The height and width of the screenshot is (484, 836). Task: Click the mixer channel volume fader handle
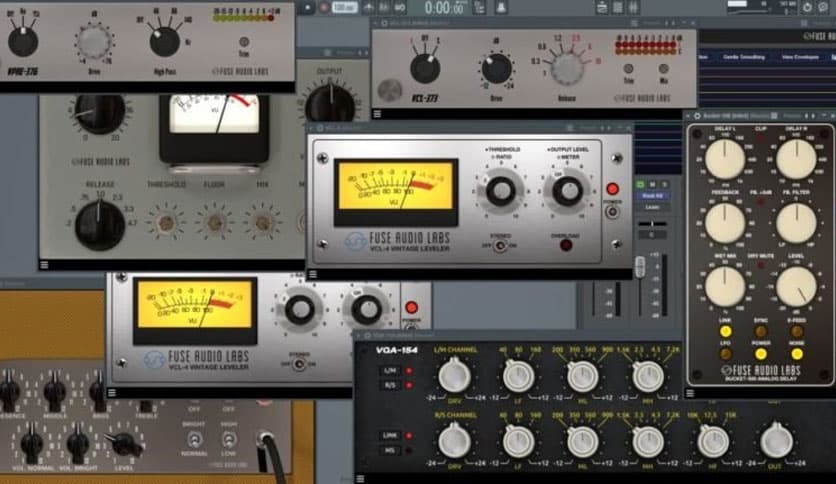640,267
